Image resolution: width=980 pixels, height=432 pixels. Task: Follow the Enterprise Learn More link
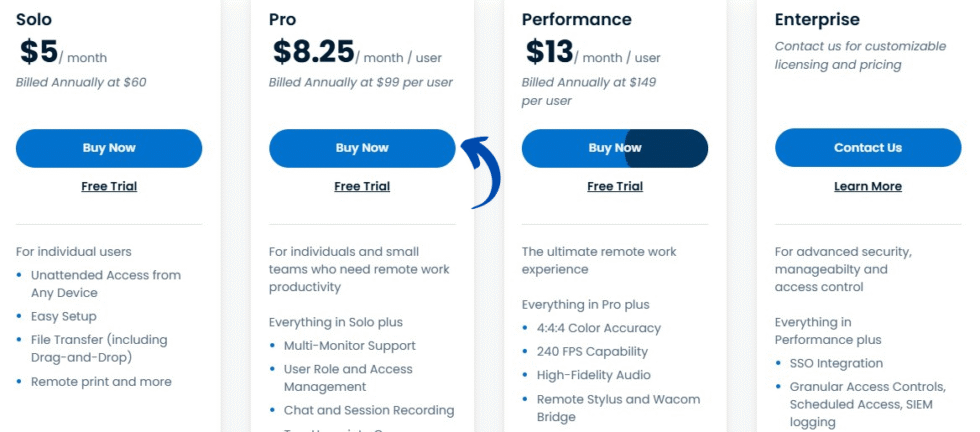[867, 186]
